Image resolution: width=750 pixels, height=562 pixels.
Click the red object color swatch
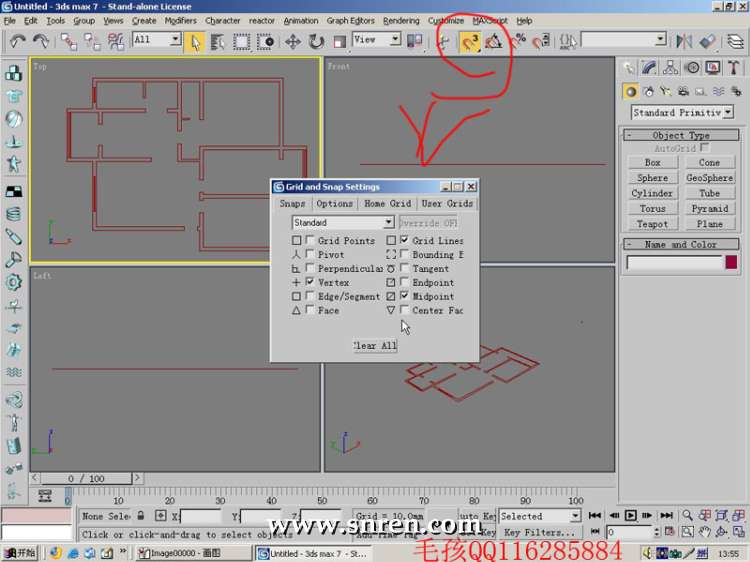point(731,262)
